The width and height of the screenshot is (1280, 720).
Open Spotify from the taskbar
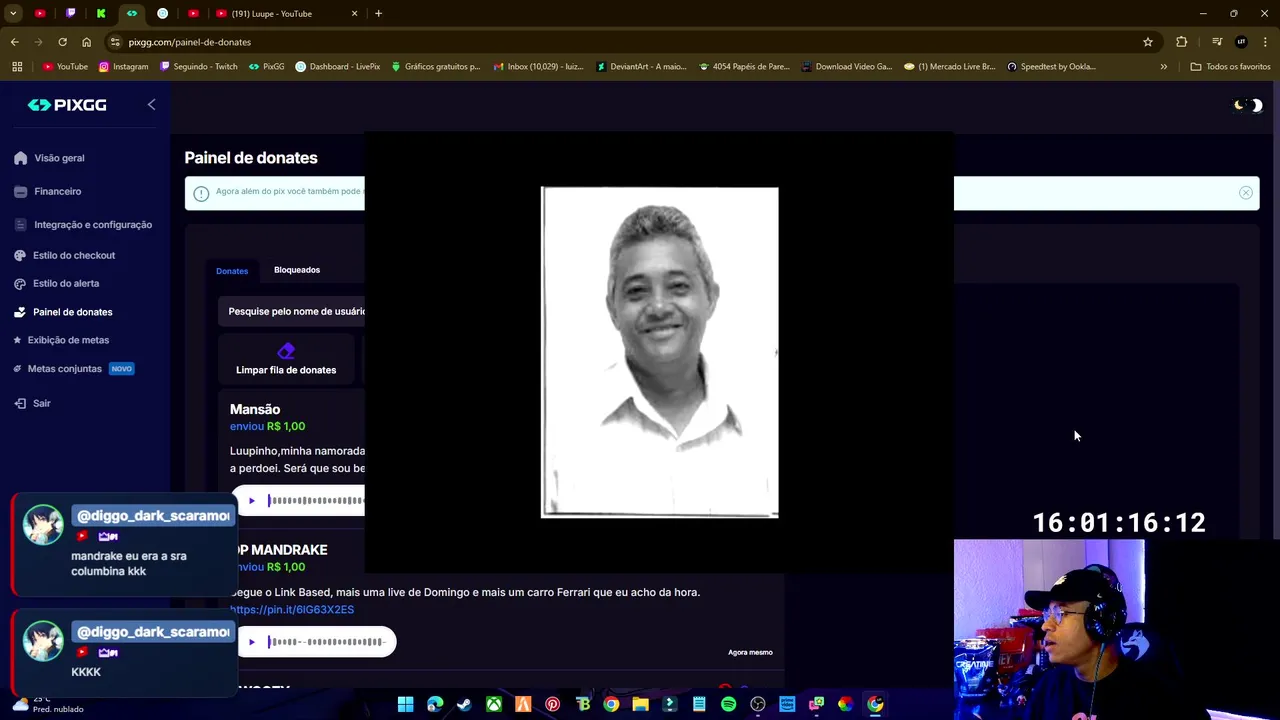[x=728, y=704]
